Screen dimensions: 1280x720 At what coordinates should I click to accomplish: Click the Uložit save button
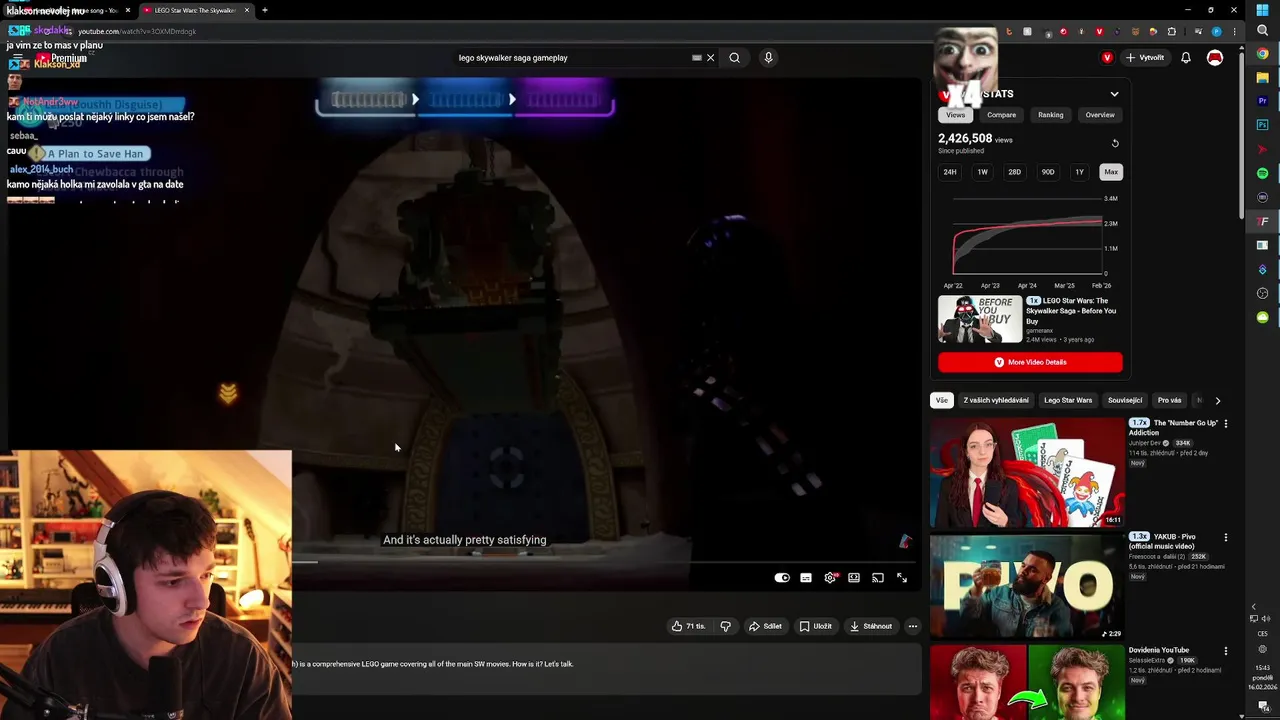point(816,626)
